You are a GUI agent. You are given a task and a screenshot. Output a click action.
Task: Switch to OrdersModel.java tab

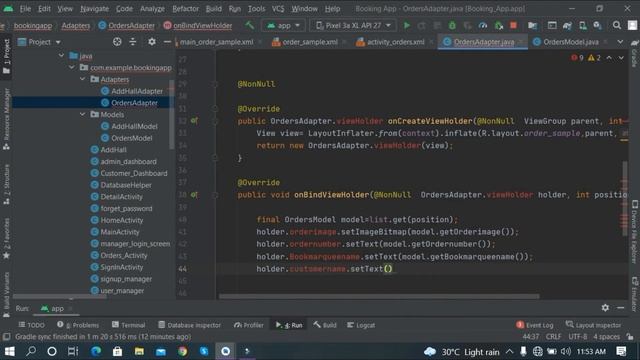tap(571, 42)
